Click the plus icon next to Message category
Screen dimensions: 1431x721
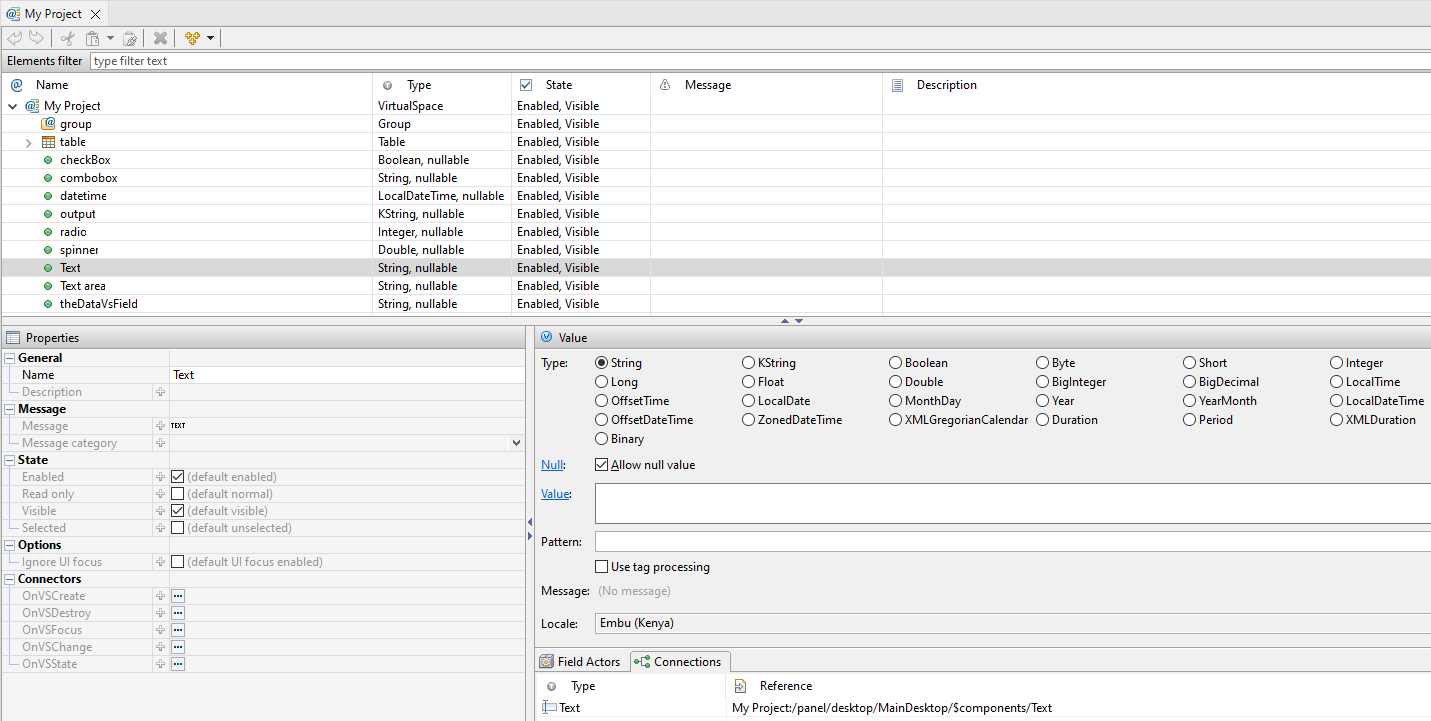[x=160, y=443]
